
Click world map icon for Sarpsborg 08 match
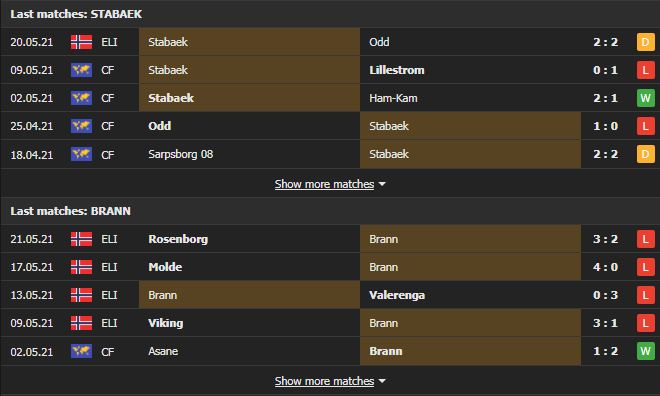81,154
